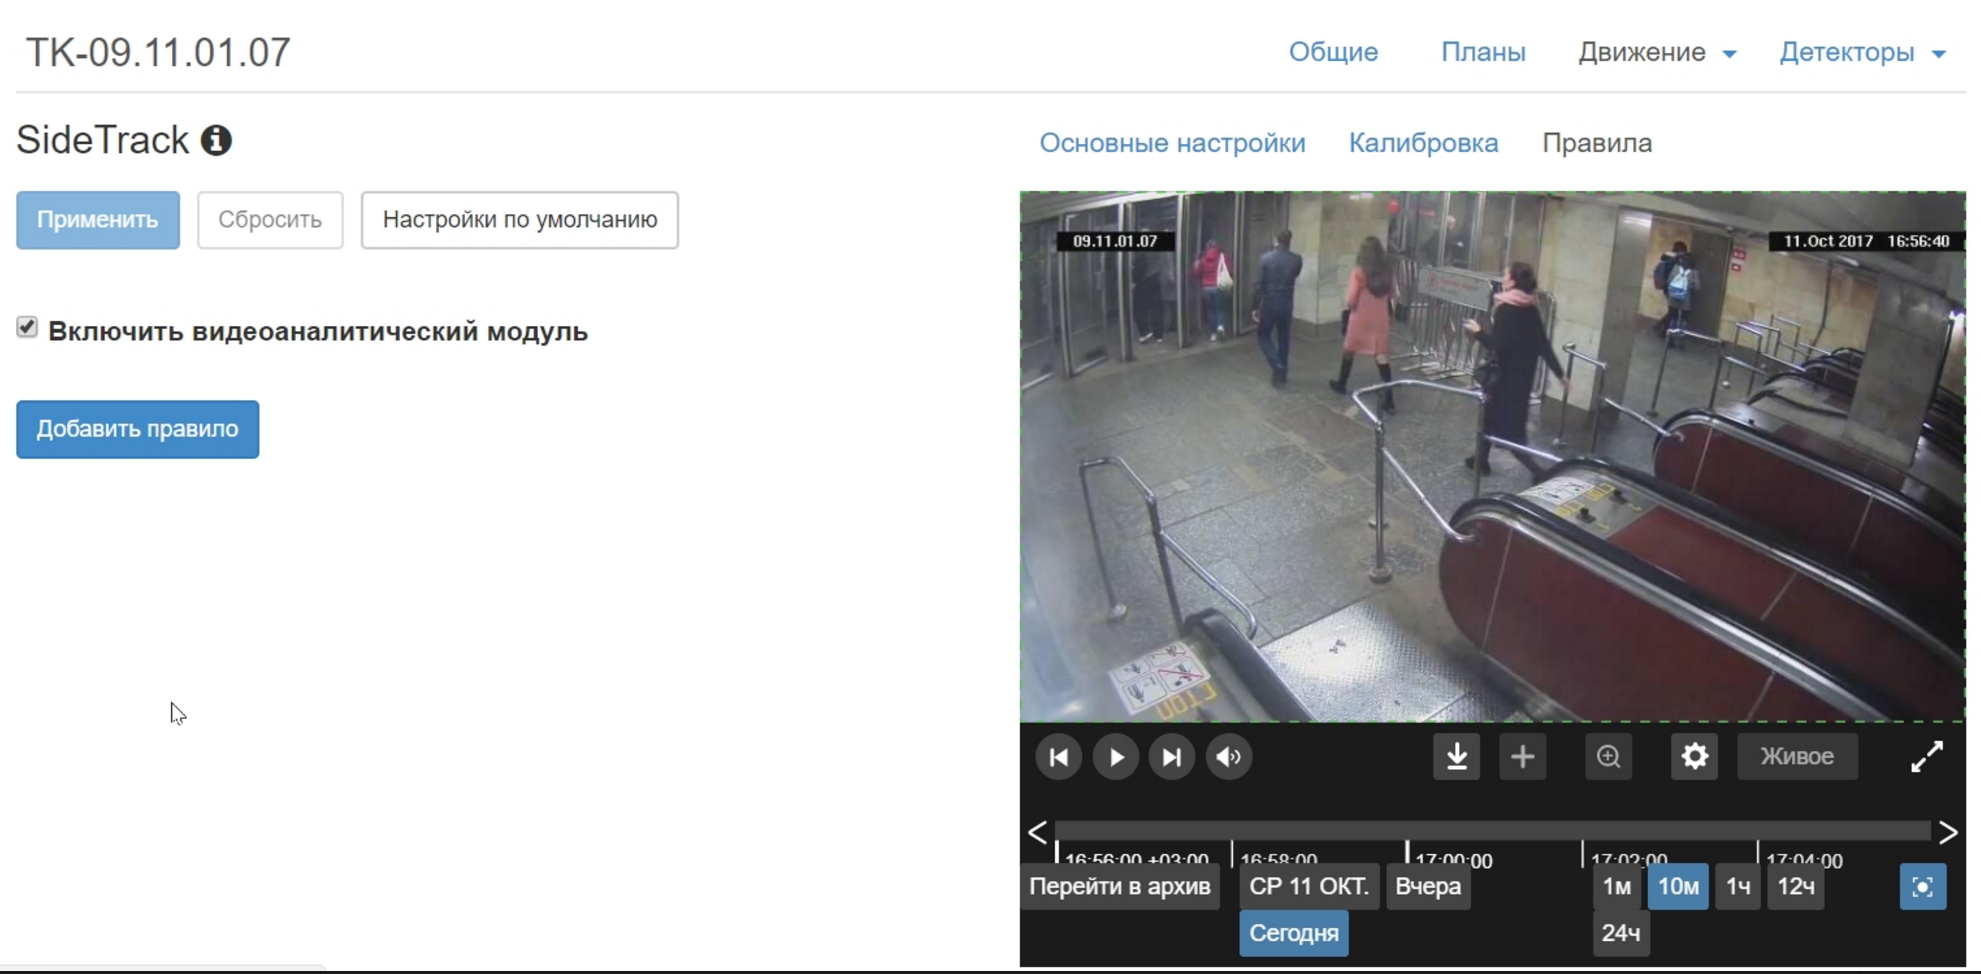This screenshot has width=1981, height=974.
Task: Click the SideTrack info icon
Action: pyautogui.click(x=216, y=140)
